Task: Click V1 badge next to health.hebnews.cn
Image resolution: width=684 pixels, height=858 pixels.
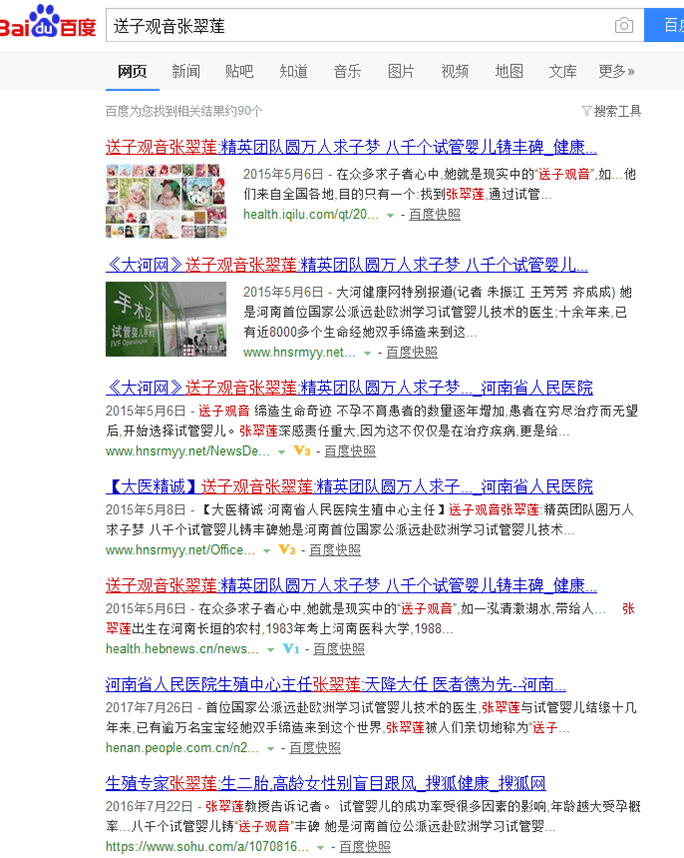Action: click(291, 648)
